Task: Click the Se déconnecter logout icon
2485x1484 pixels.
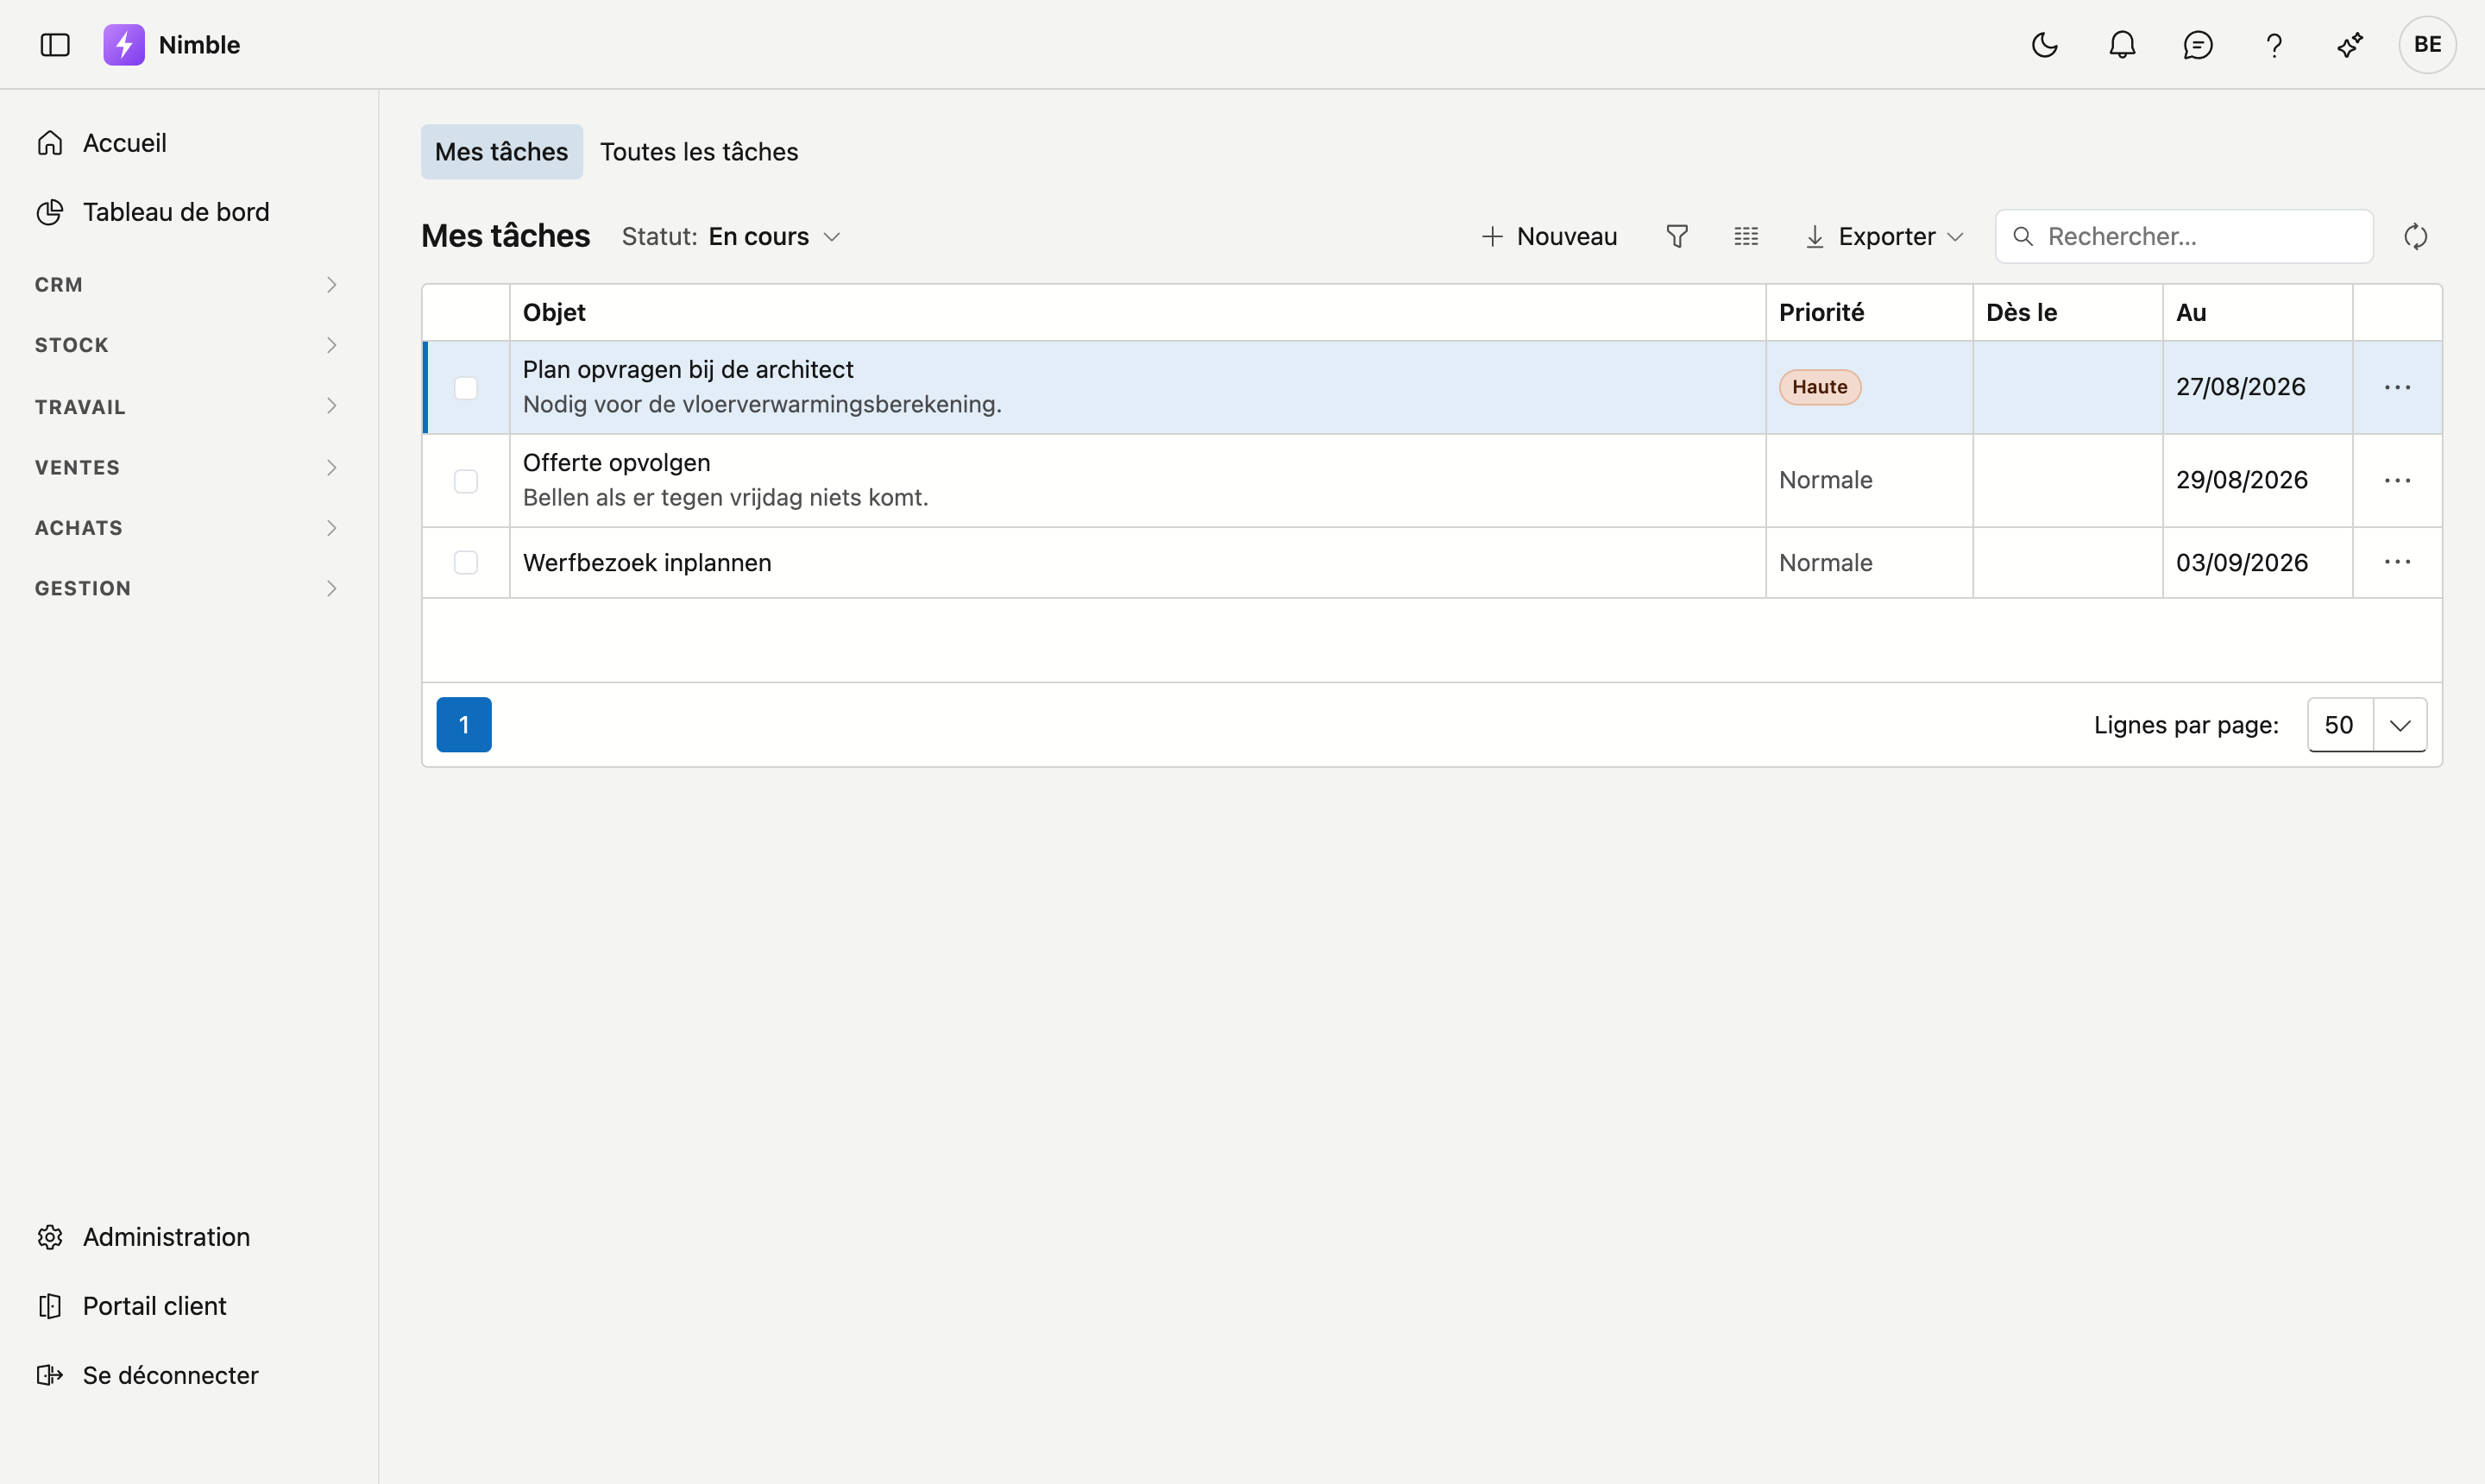Action: 50,1375
